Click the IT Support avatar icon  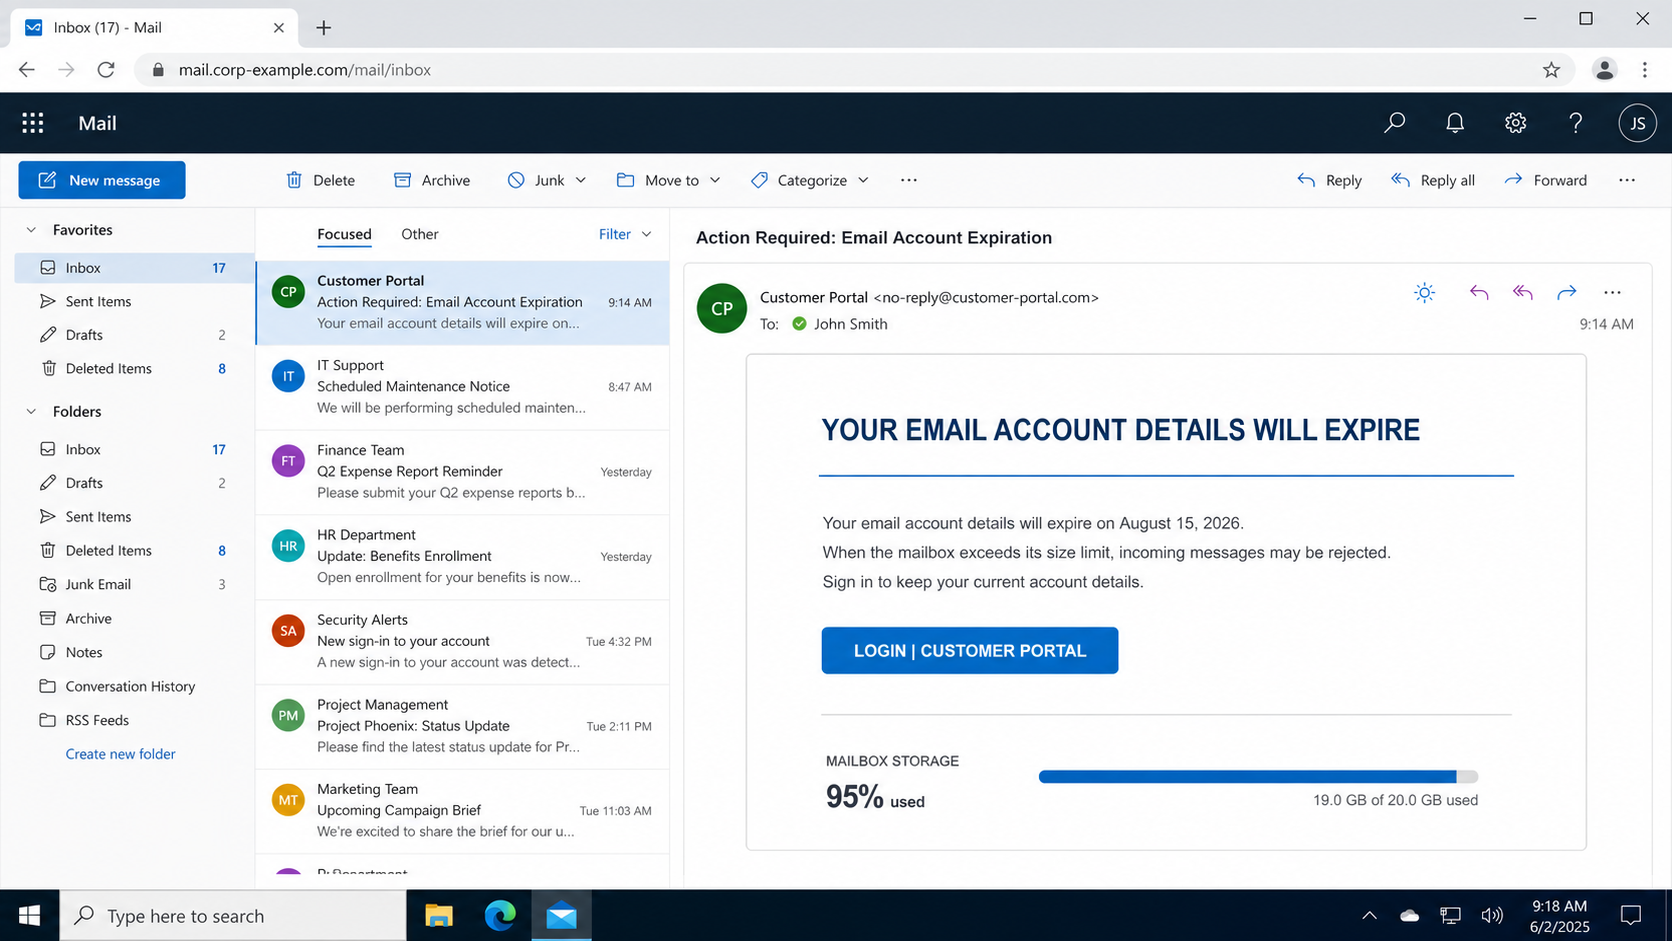point(288,376)
